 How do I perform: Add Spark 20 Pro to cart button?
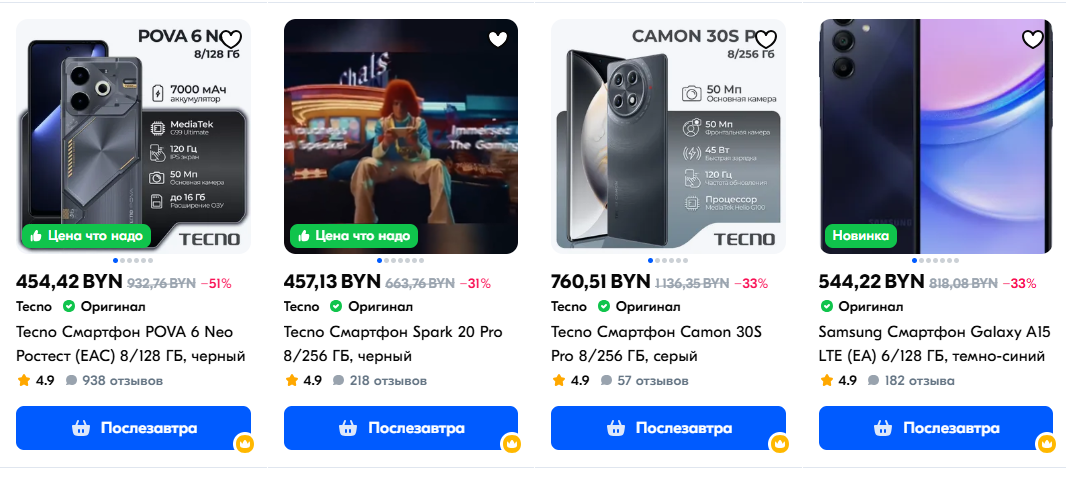point(400,428)
